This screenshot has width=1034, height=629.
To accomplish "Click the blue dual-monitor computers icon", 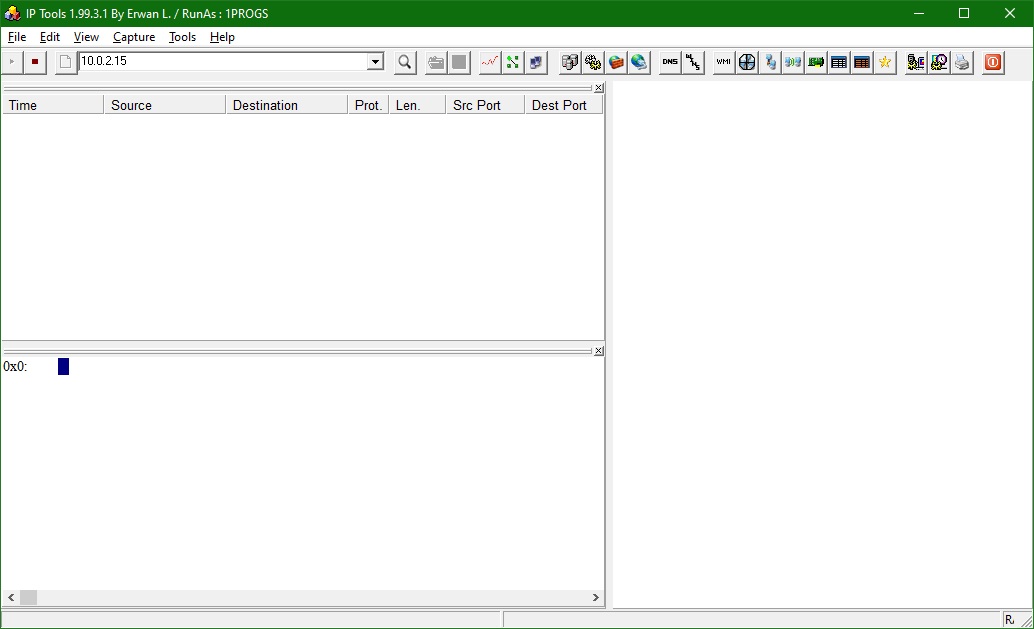I will [536, 62].
